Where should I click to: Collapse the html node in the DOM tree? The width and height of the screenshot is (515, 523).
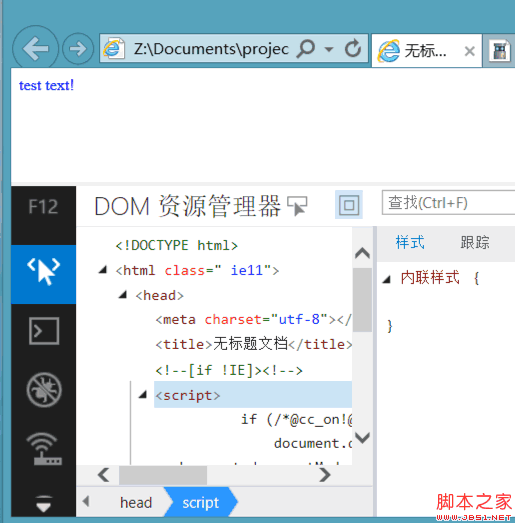pyautogui.click(x=103, y=270)
